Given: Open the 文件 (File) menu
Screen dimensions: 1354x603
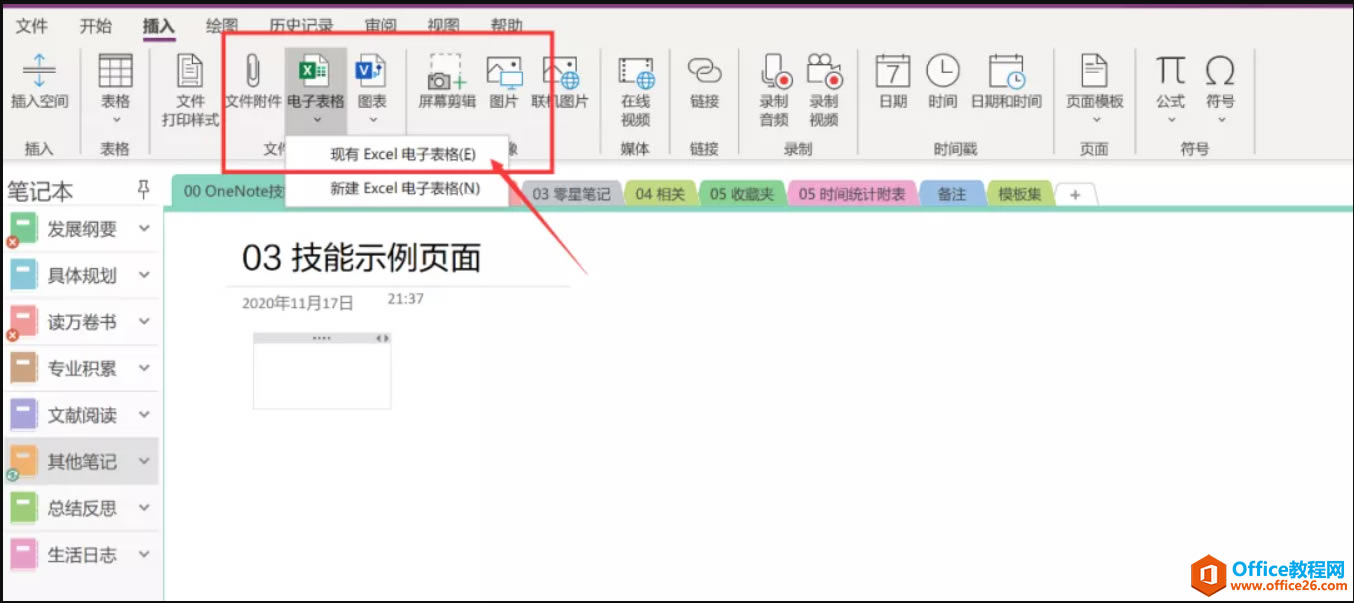Looking at the screenshot, I should pyautogui.click(x=32, y=26).
